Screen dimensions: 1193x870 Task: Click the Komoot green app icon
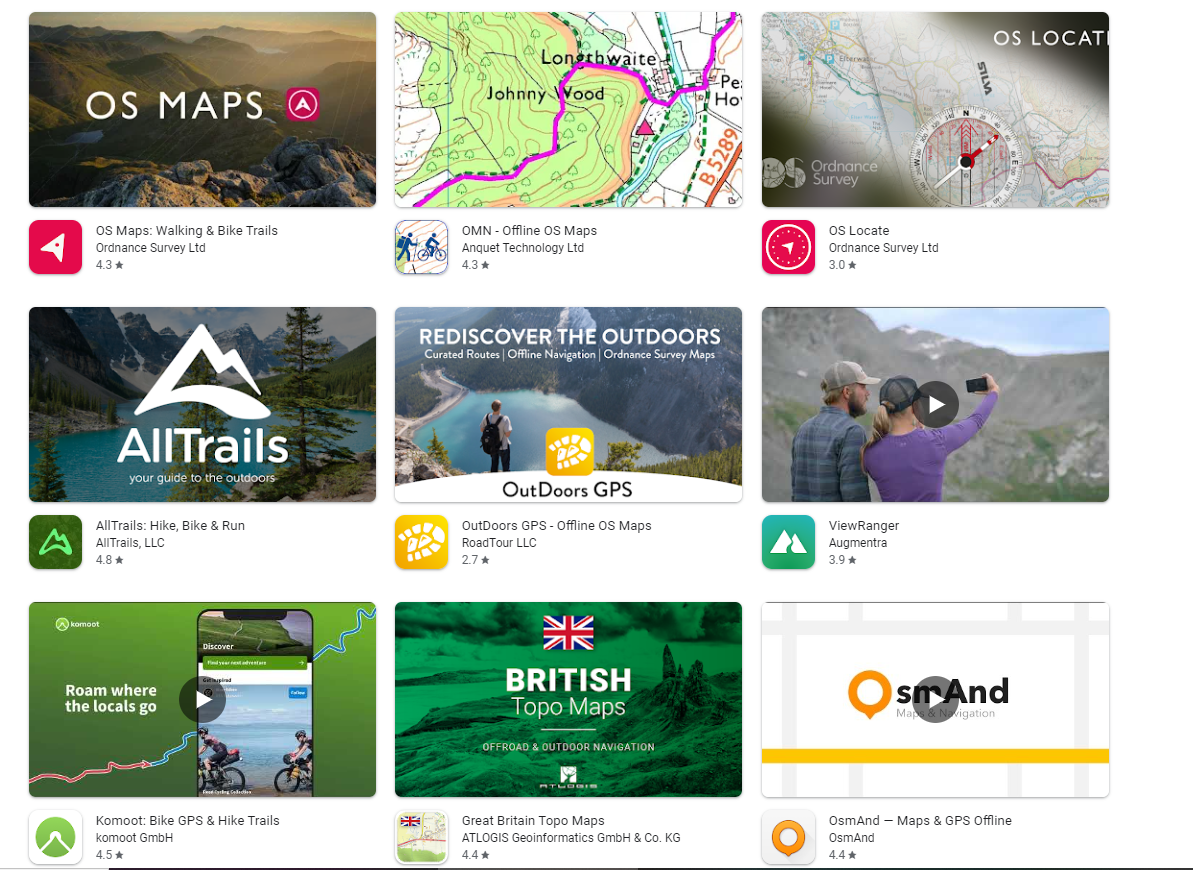[55, 837]
